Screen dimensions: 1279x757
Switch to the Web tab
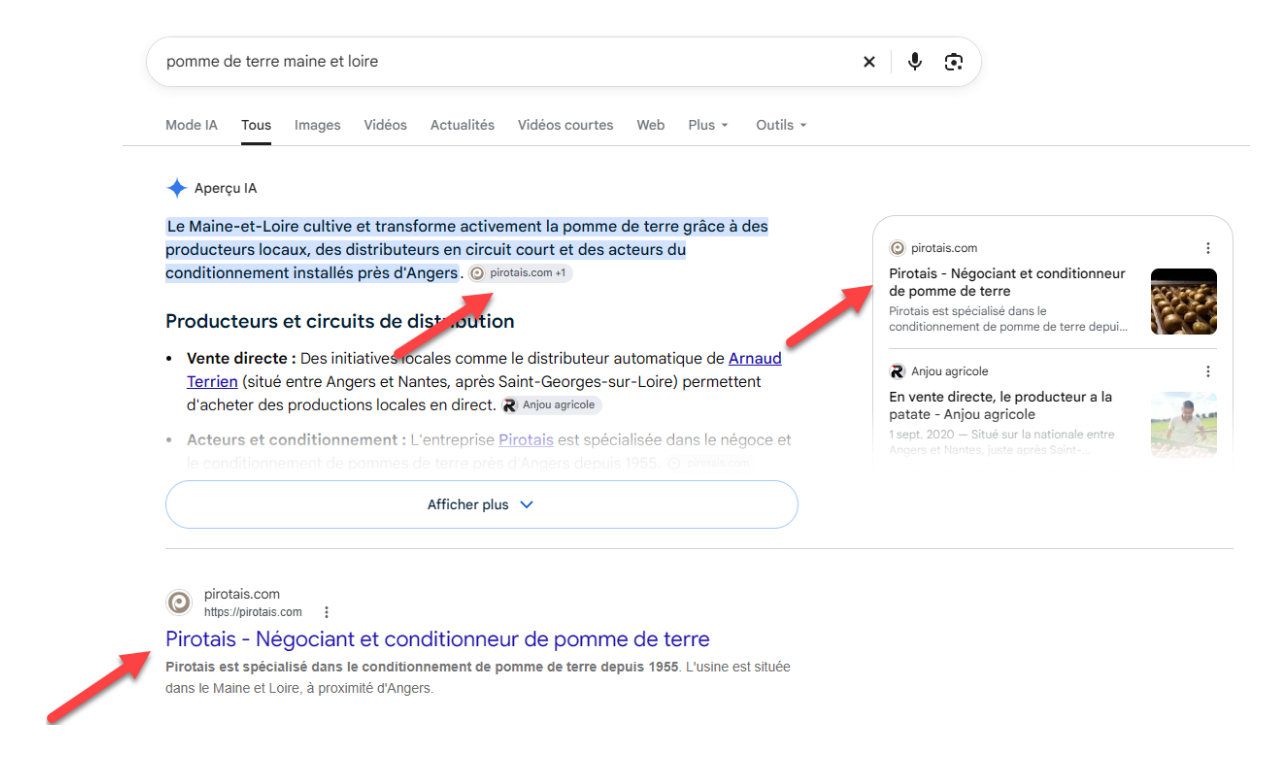pos(651,125)
